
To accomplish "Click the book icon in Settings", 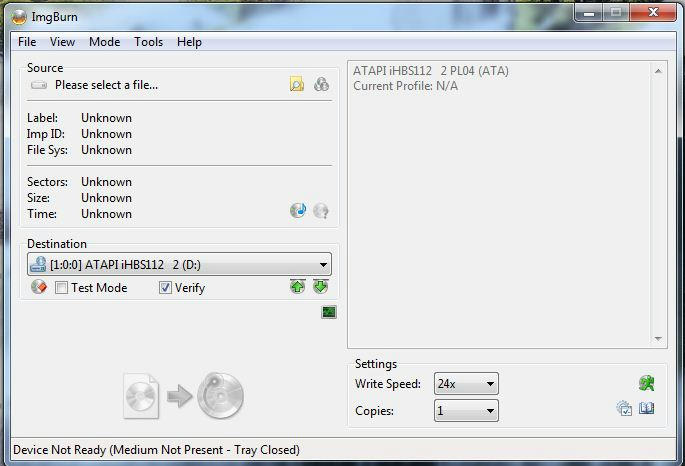I will [647, 408].
